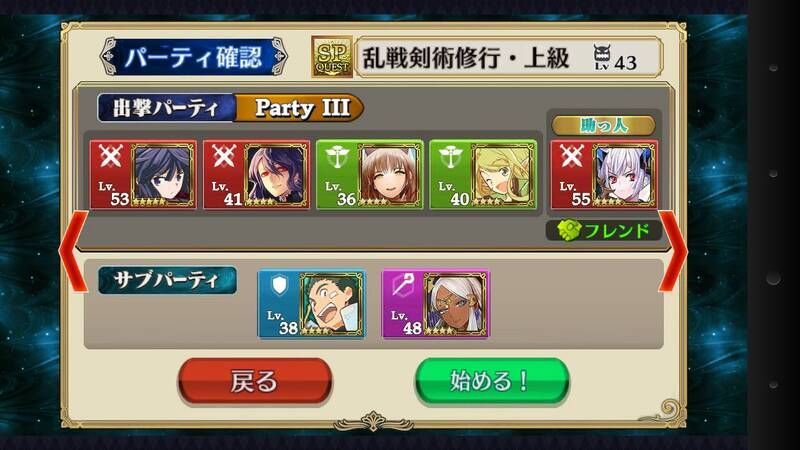Click the 戻る back button
Image resolution: width=800 pixels, height=450 pixels.
255,381
